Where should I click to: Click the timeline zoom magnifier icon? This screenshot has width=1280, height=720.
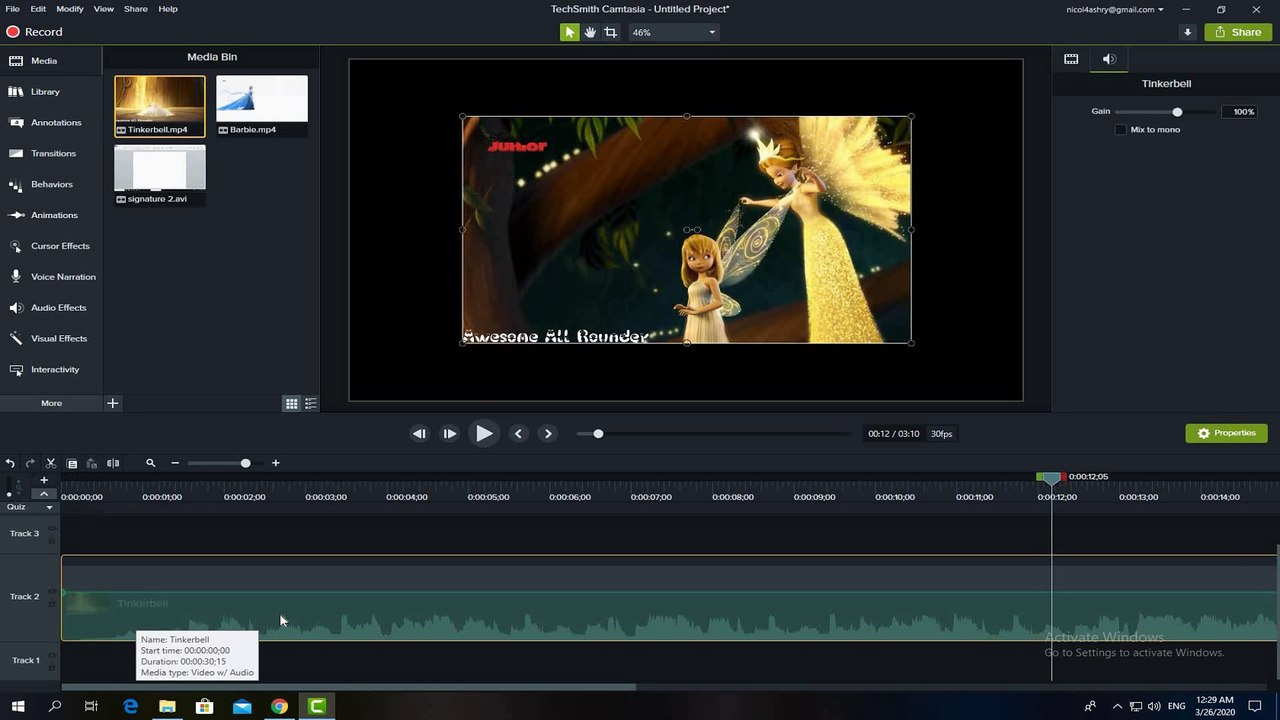151,463
